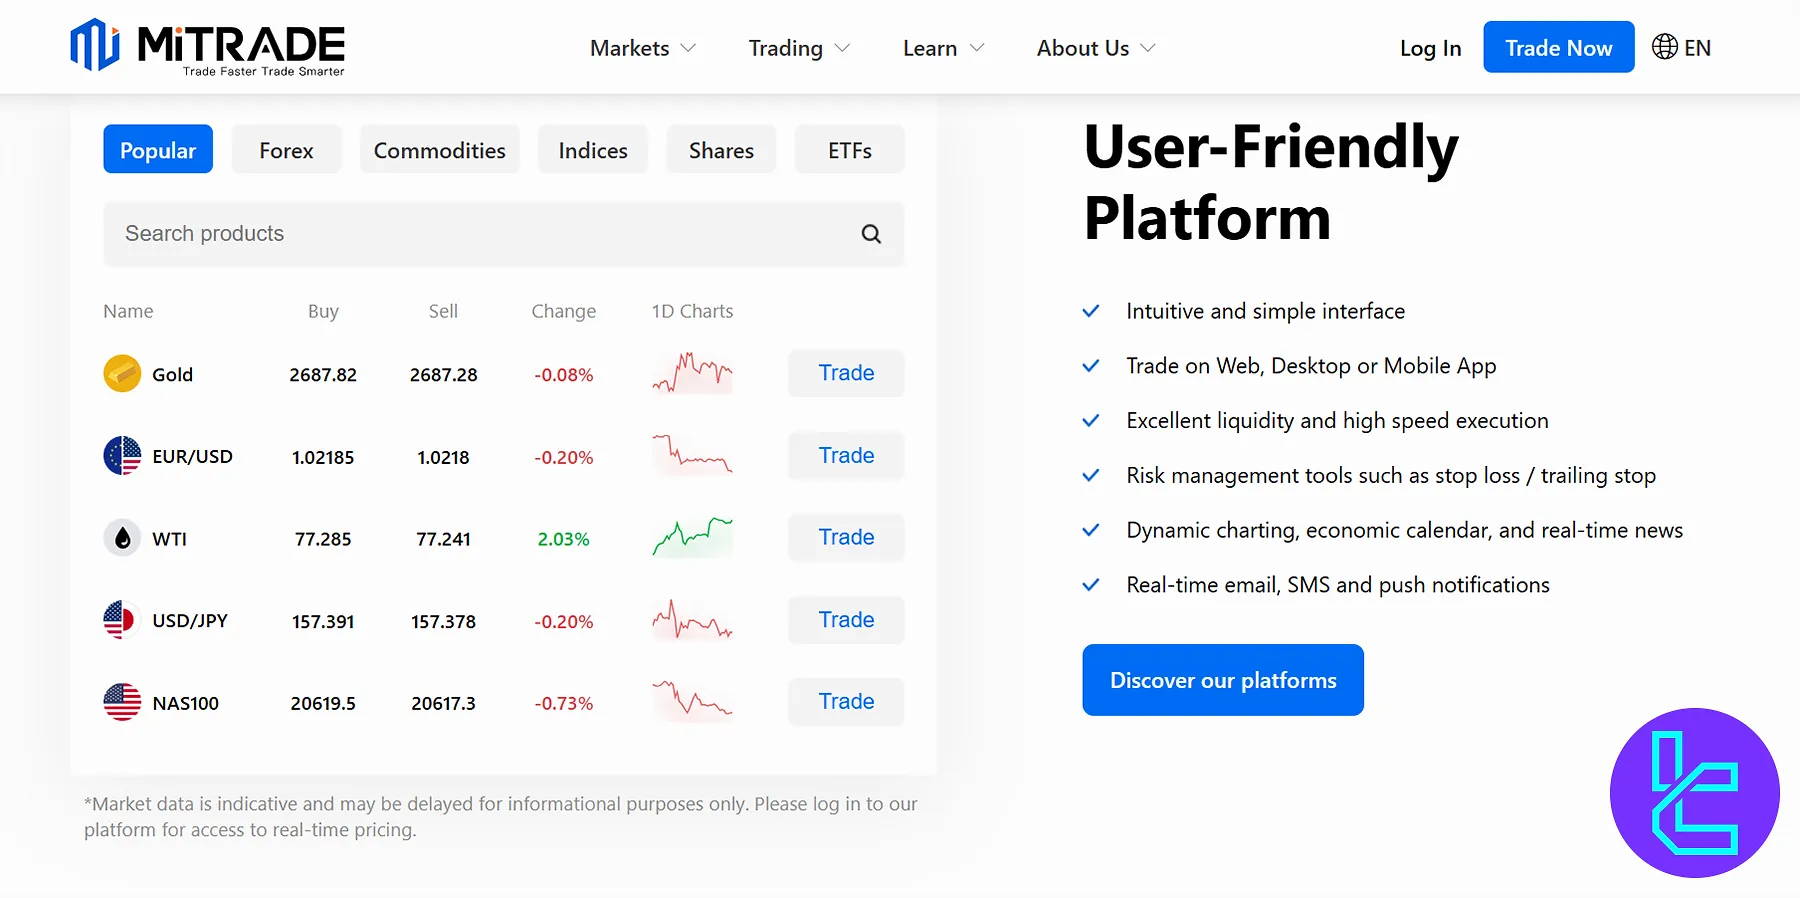Viewport: 1800px width, 898px height.
Task: Click the search magnifier icon
Action: tap(871, 234)
